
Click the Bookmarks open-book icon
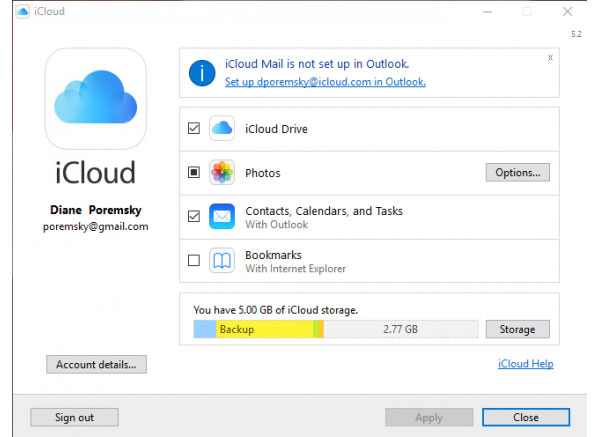pos(222,260)
